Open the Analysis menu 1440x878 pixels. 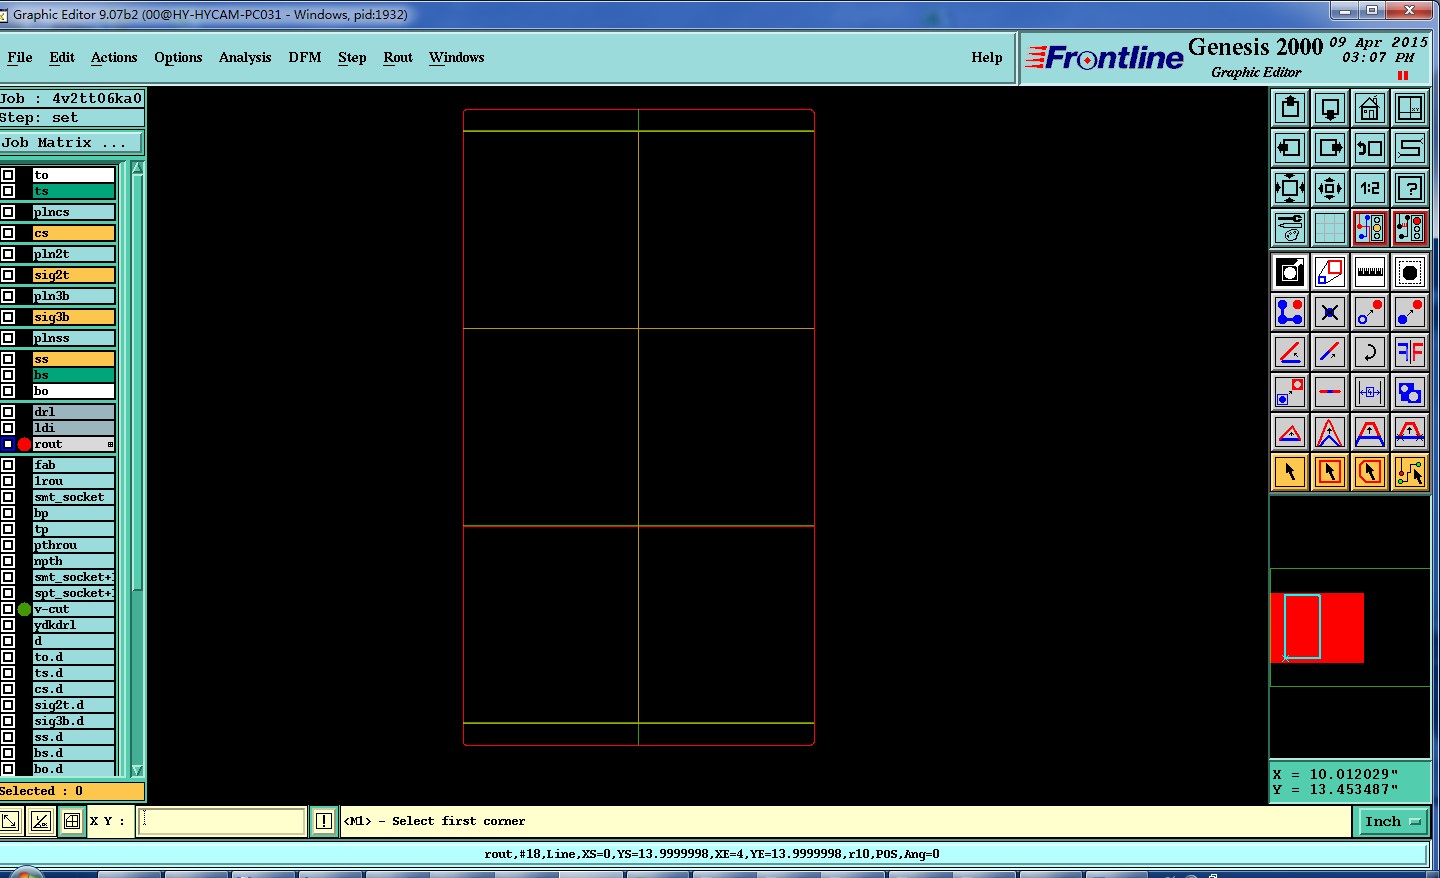pyautogui.click(x=245, y=57)
